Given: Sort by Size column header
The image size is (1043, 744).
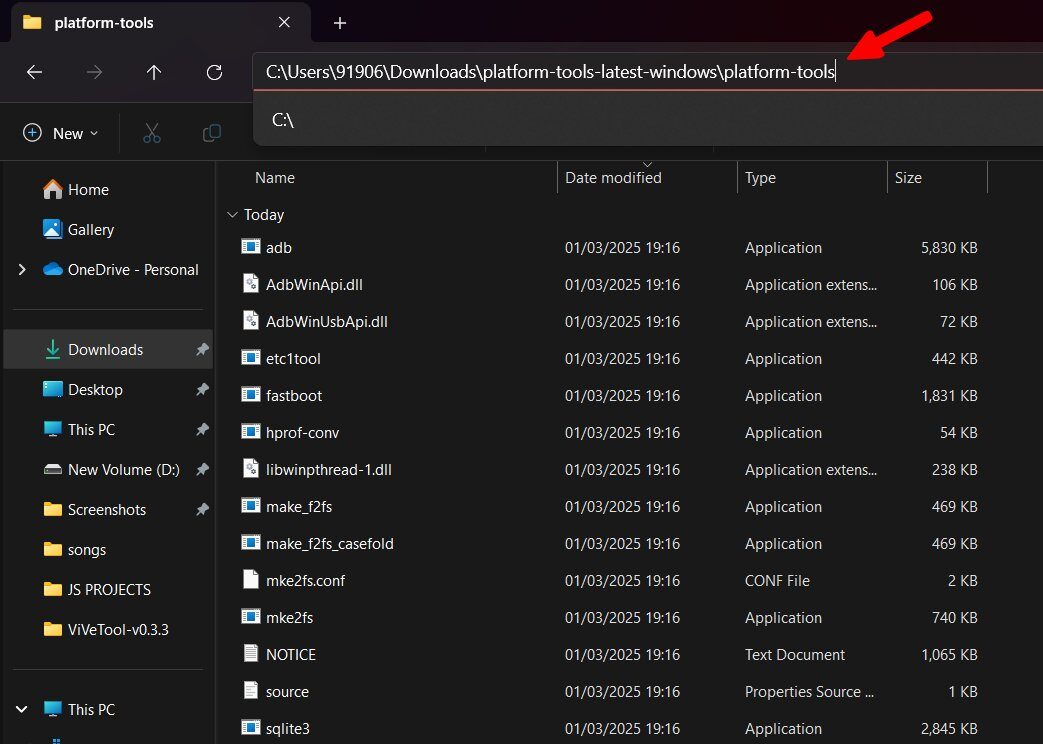Looking at the screenshot, I should [908, 178].
